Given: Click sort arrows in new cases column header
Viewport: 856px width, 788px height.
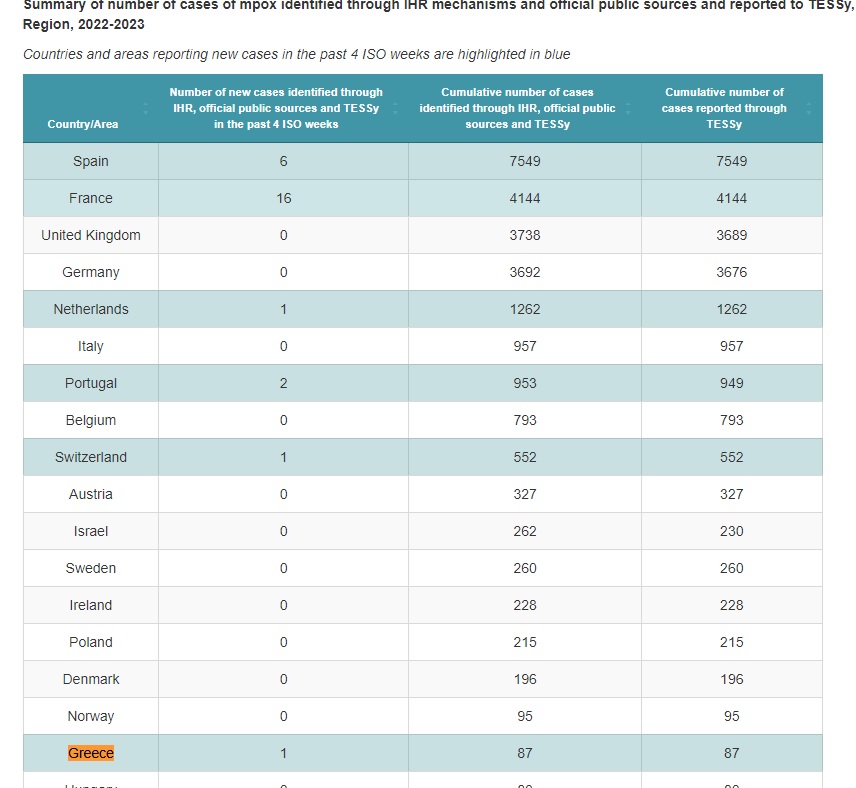Looking at the screenshot, I should 397,108.
